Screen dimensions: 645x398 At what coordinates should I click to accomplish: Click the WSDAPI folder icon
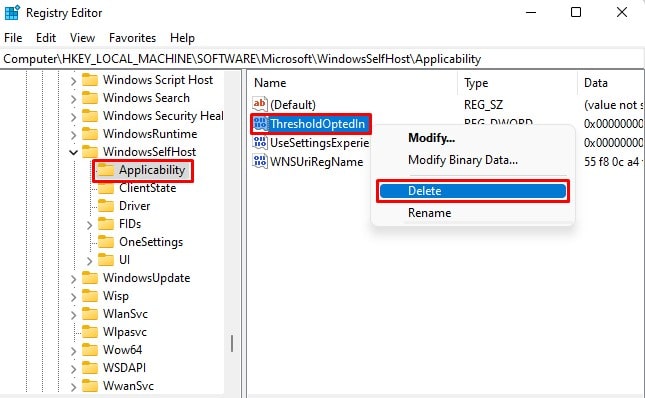point(90,368)
